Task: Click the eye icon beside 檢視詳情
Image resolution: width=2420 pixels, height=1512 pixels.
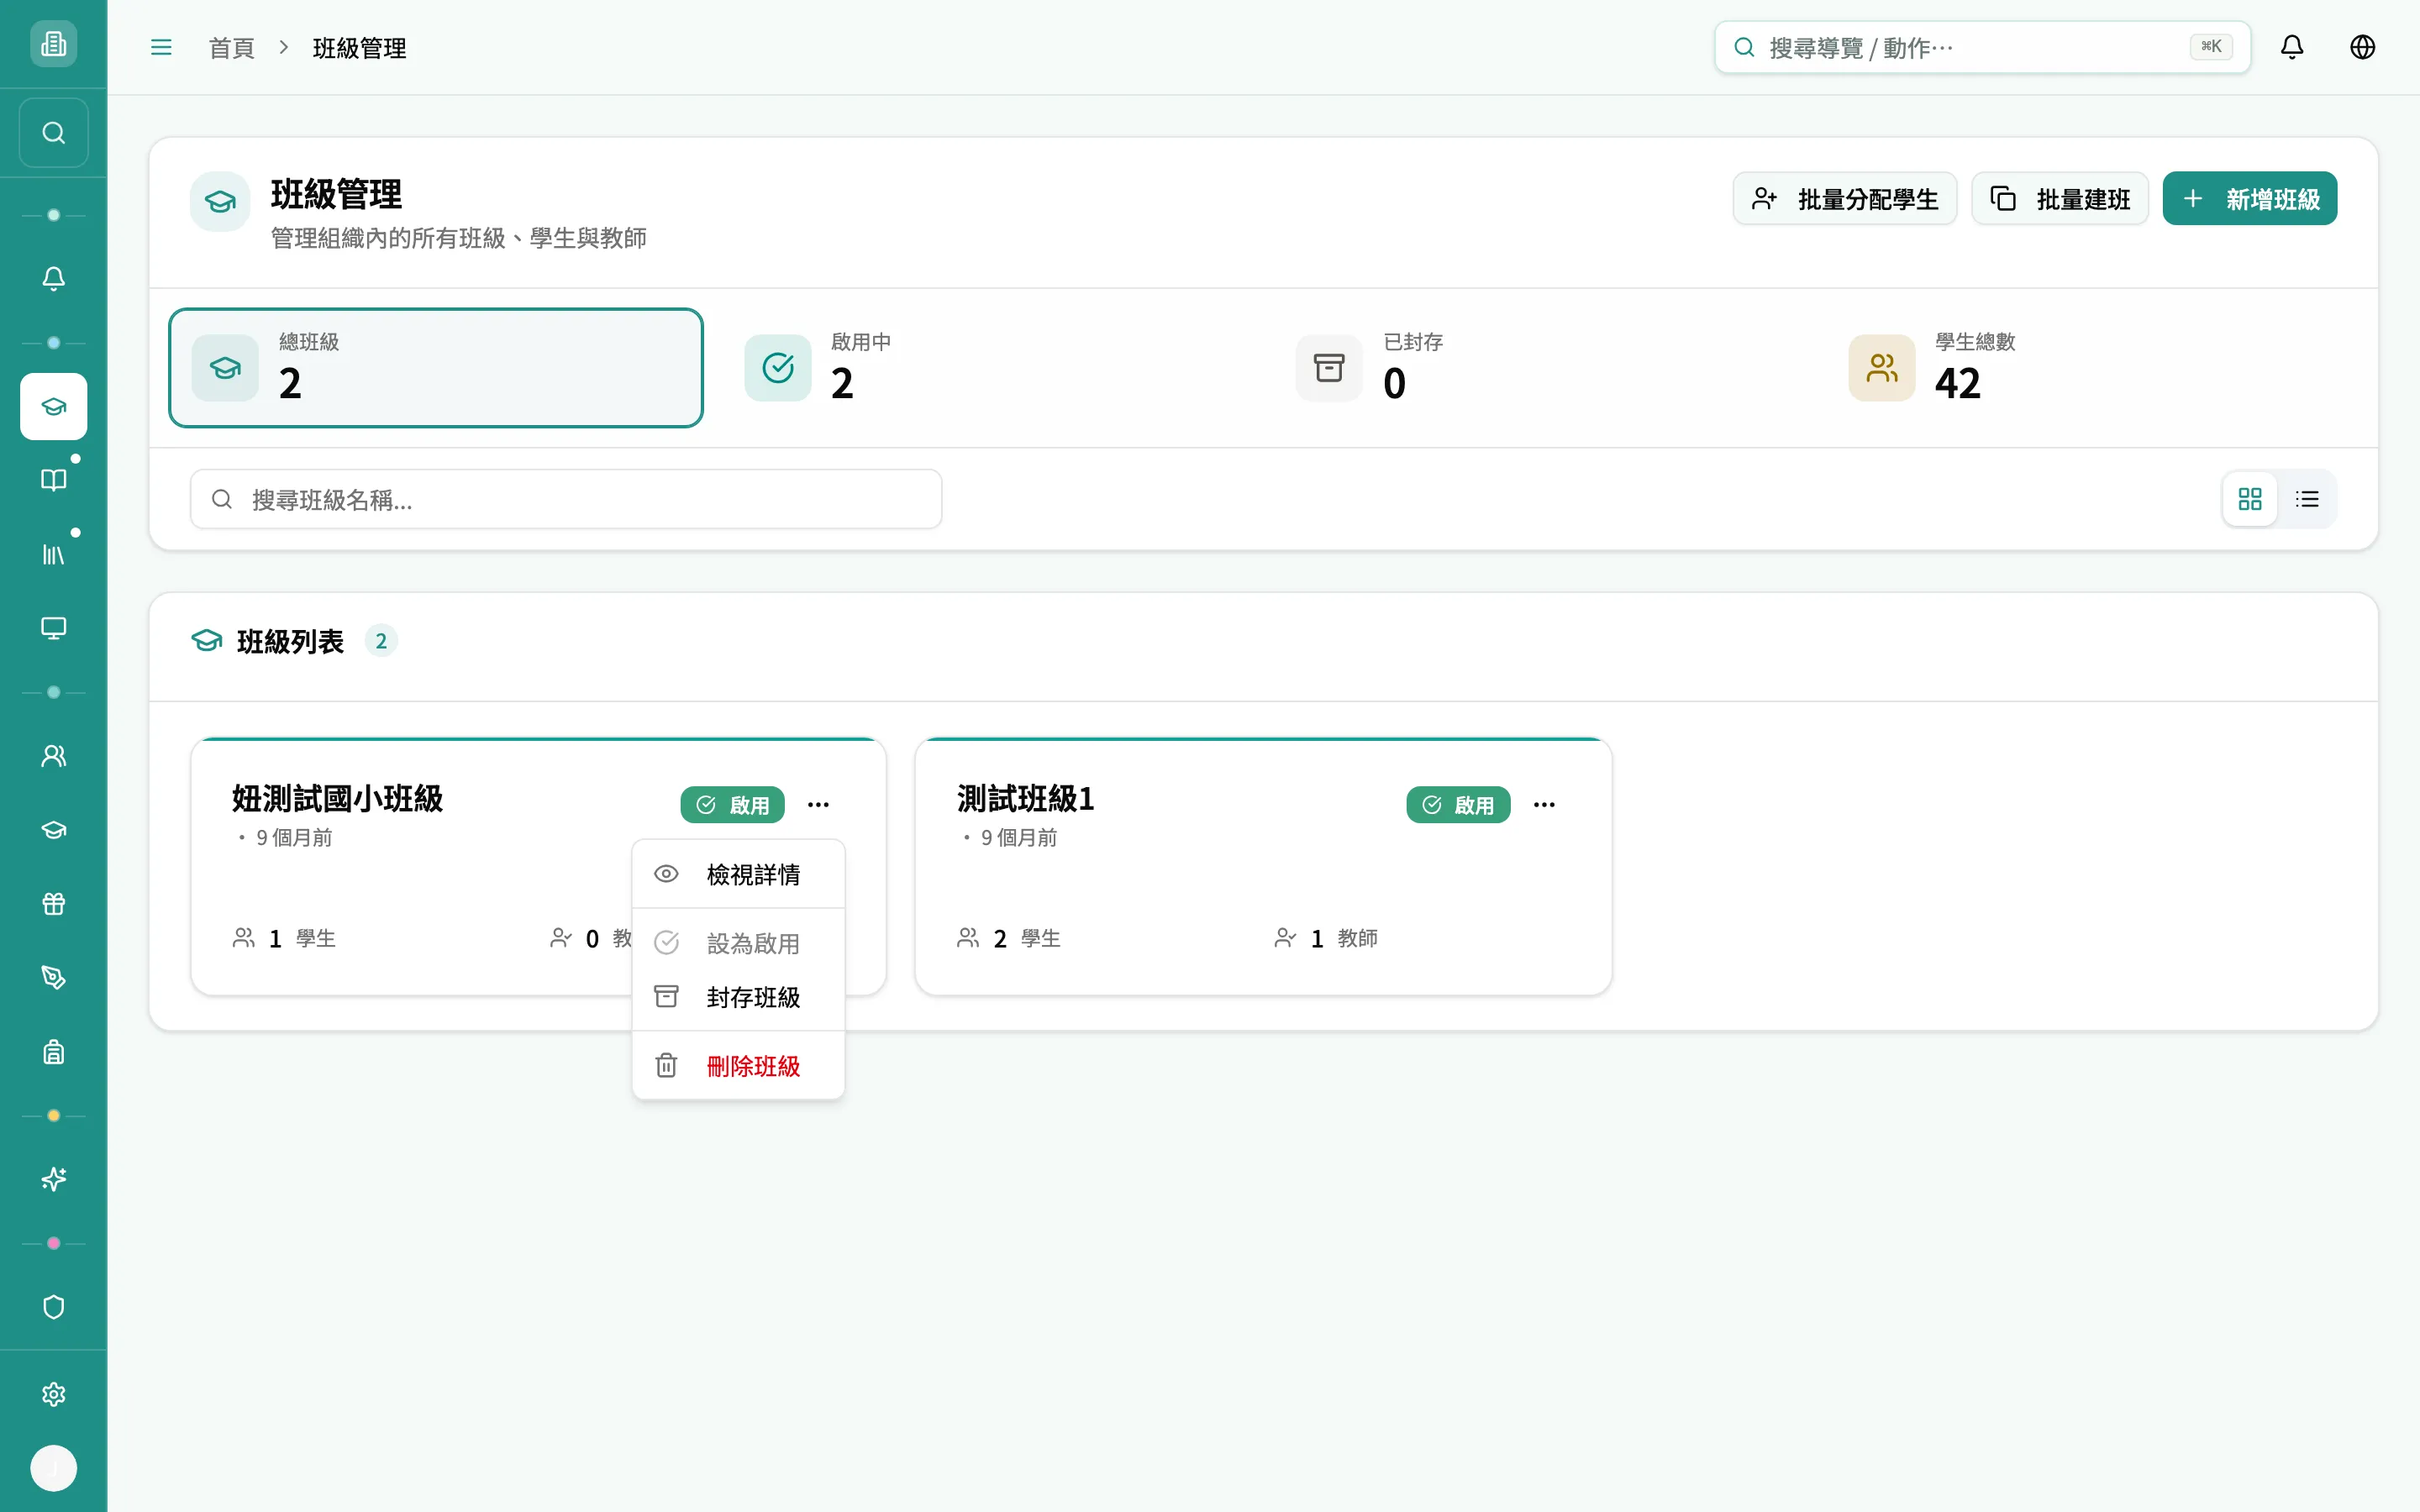Action: [666, 875]
